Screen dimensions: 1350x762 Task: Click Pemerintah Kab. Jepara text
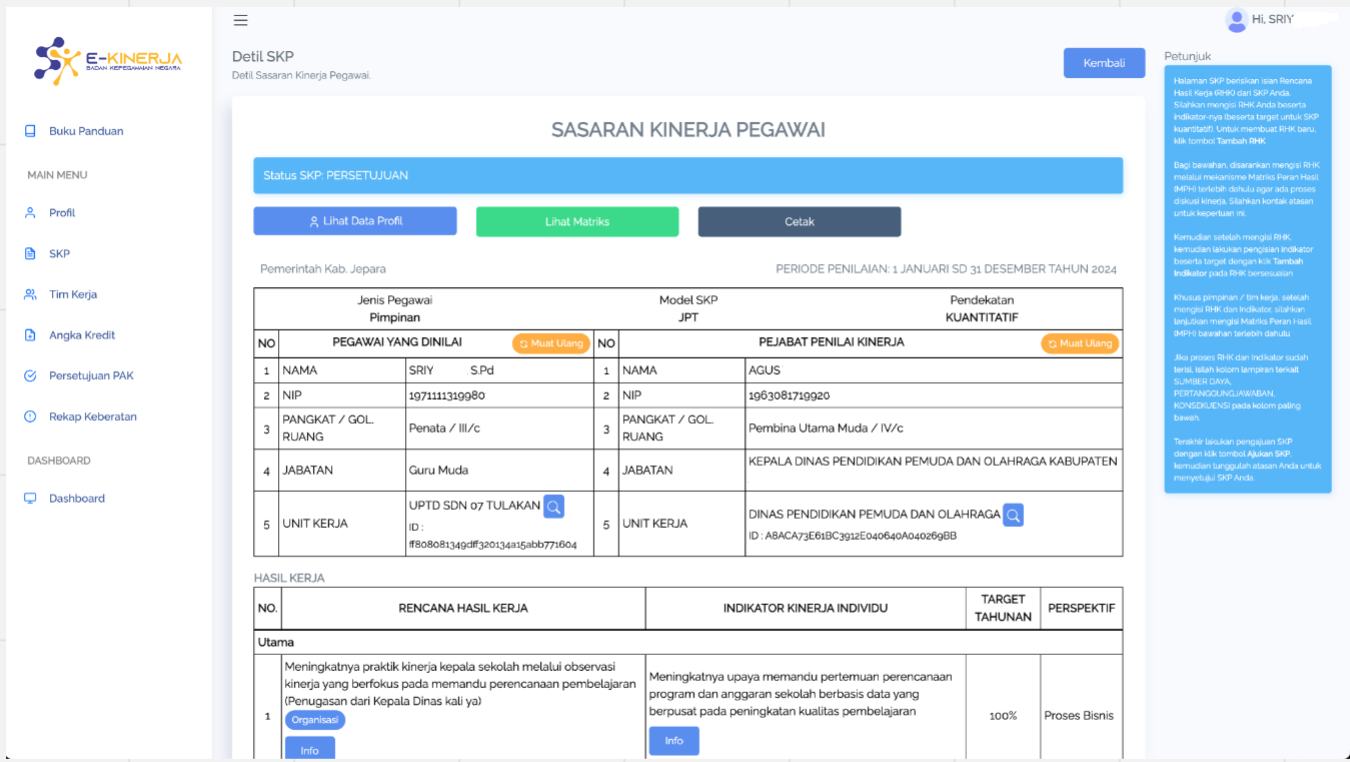click(x=323, y=269)
